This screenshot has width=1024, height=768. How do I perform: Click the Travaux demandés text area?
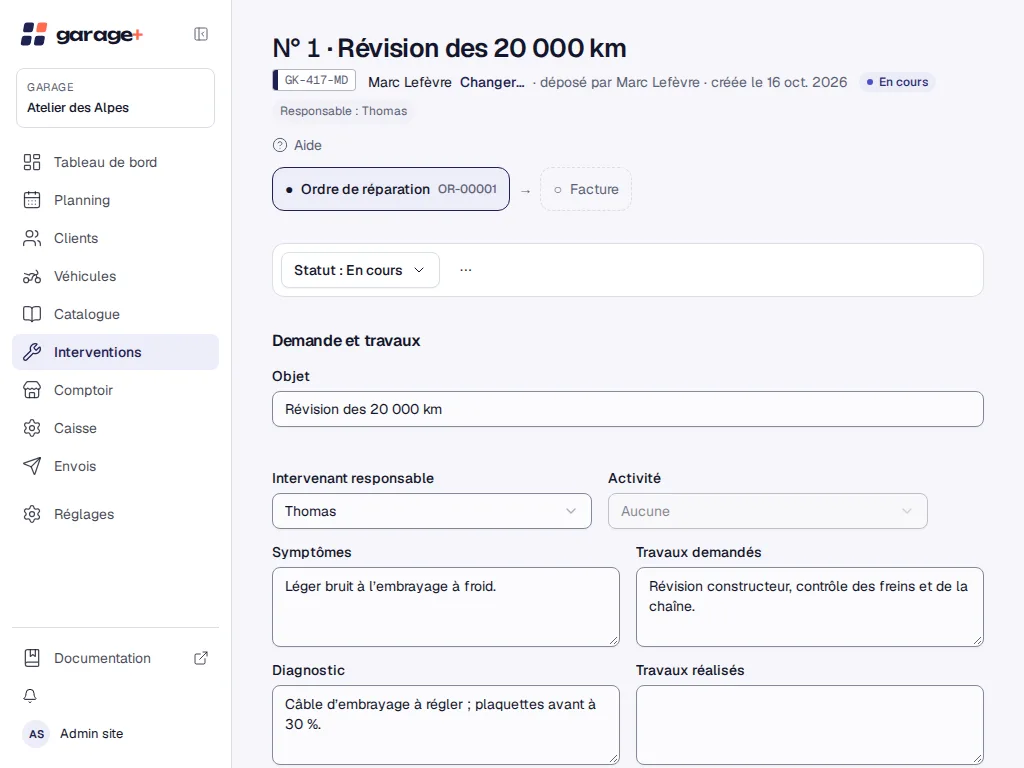[810, 607]
